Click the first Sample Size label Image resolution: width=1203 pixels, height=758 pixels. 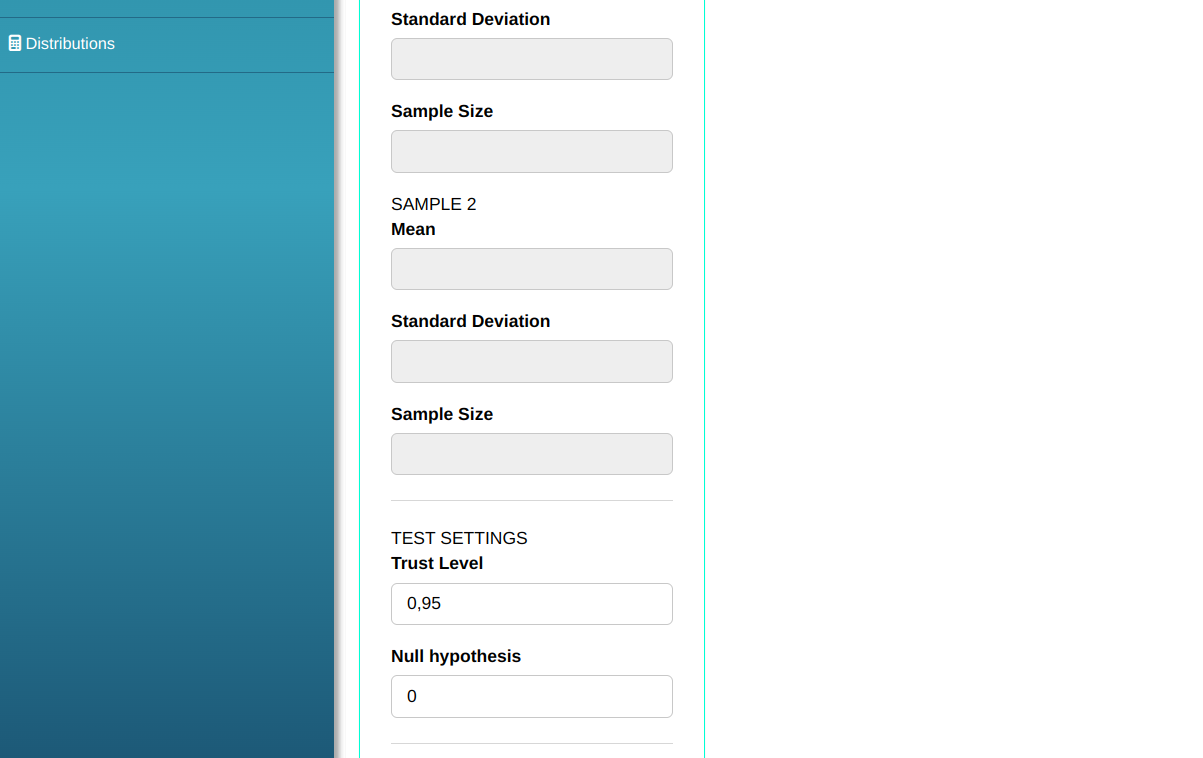441,111
